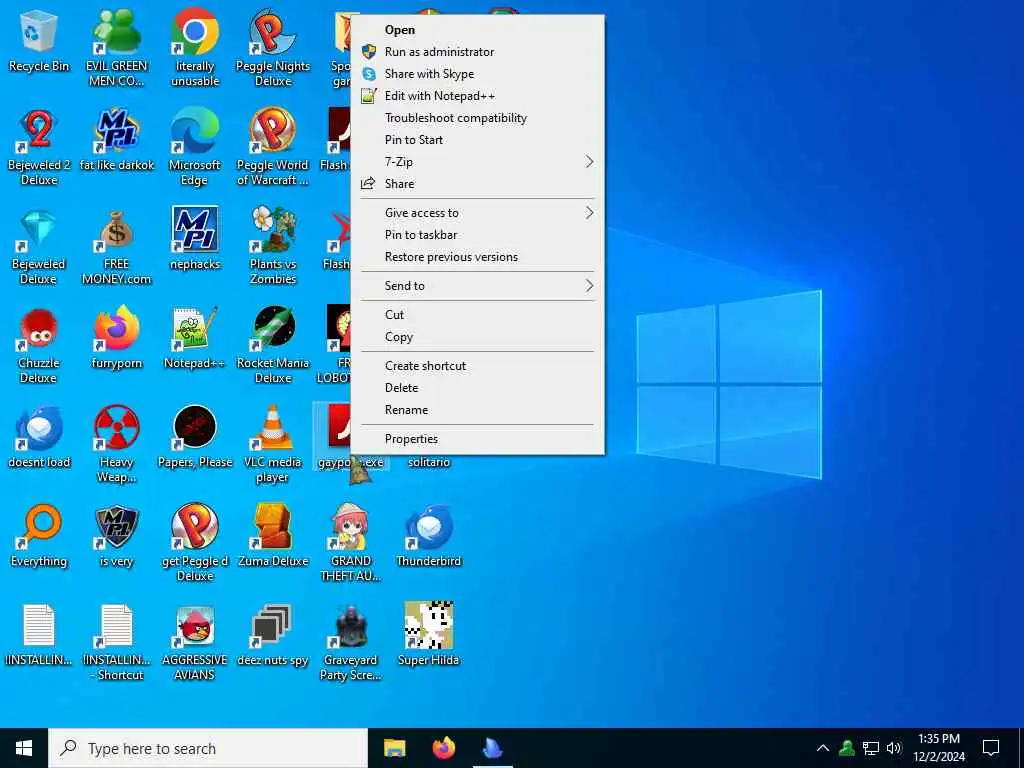Select Plants vs Zombies shortcut
The height and width of the screenshot is (768, 1024).
(273, 247)
